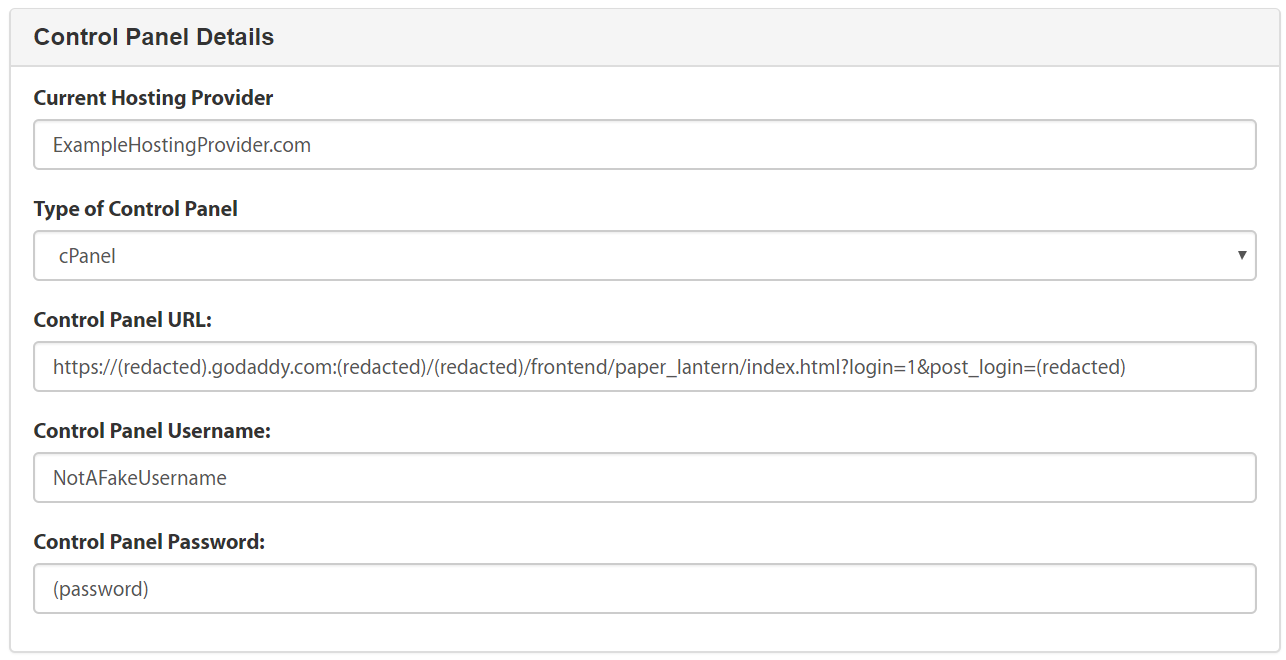The height and width of the screenshot is (660, 1286).
Task: Click the "Current Hosting Provider" label
Action: pyautogui.click(x=153, y=98)
